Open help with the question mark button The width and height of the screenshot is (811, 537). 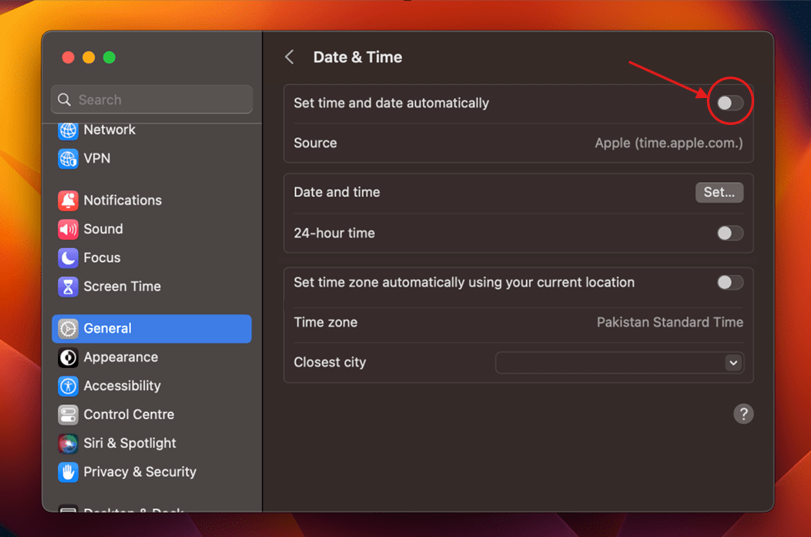coord(743,414)
